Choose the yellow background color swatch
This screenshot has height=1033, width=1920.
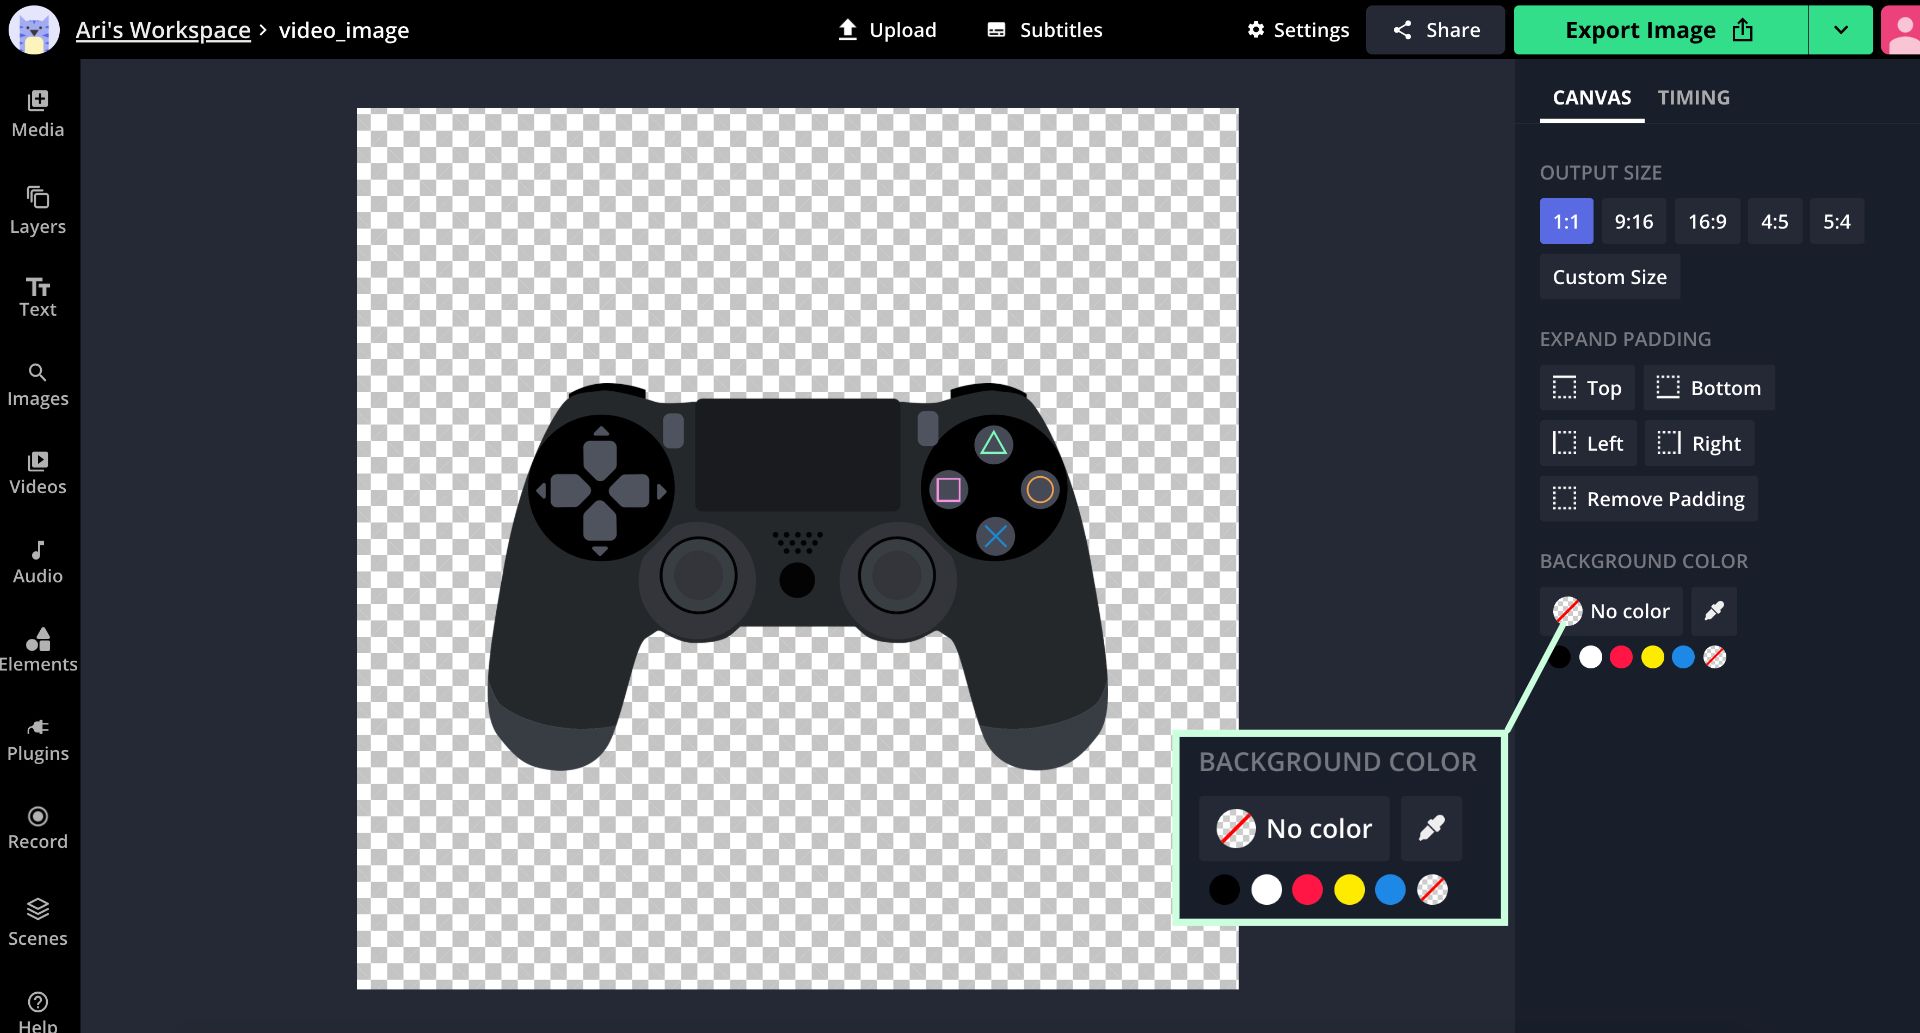(x=1652, y=657)
